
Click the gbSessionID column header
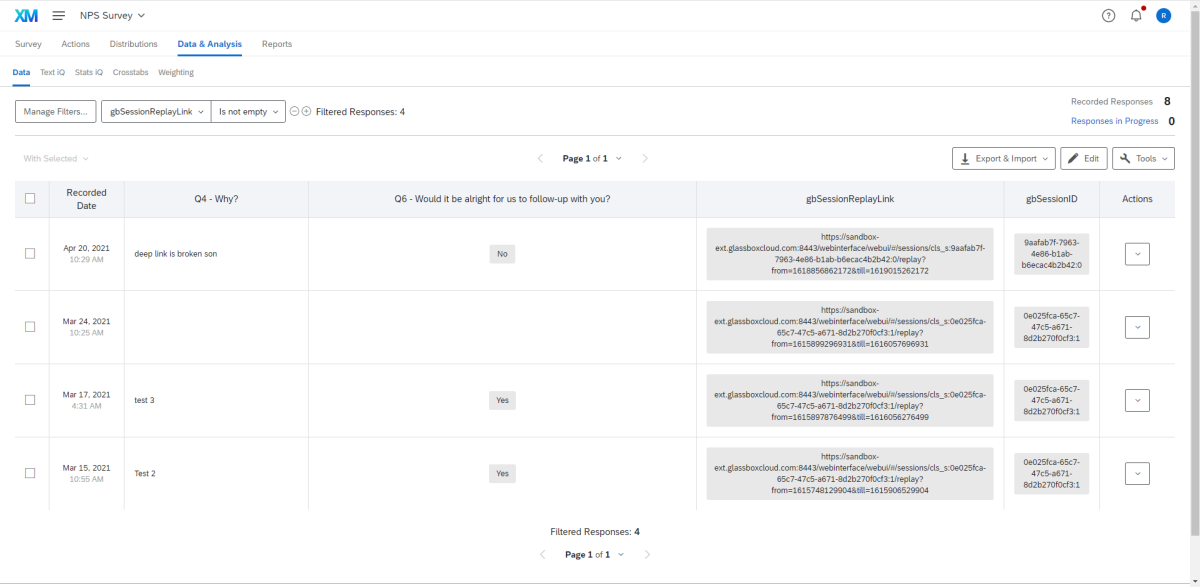click(x=1052, y=199)
